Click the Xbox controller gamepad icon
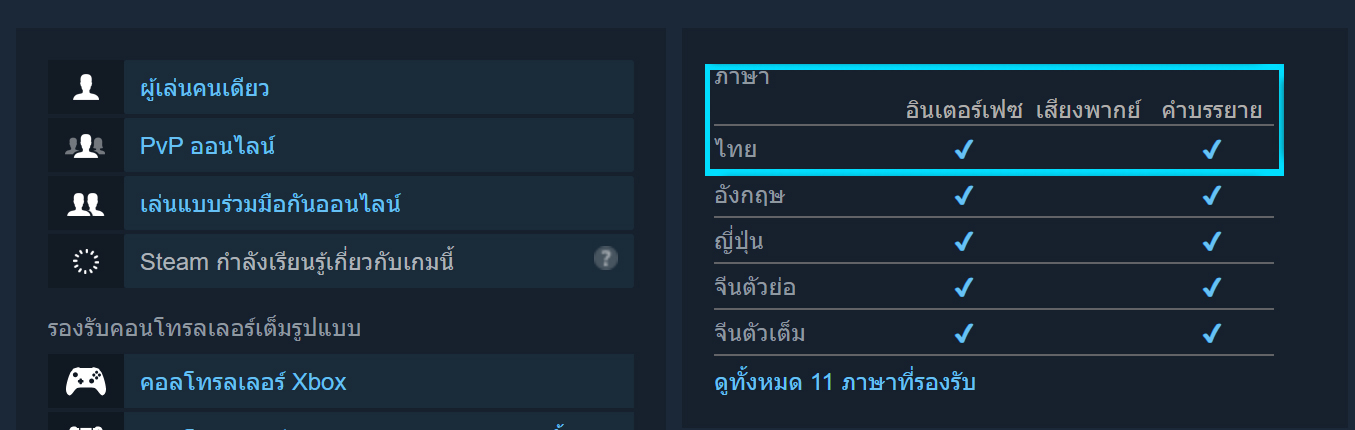 pyautogui.click(x=86, y=382)
